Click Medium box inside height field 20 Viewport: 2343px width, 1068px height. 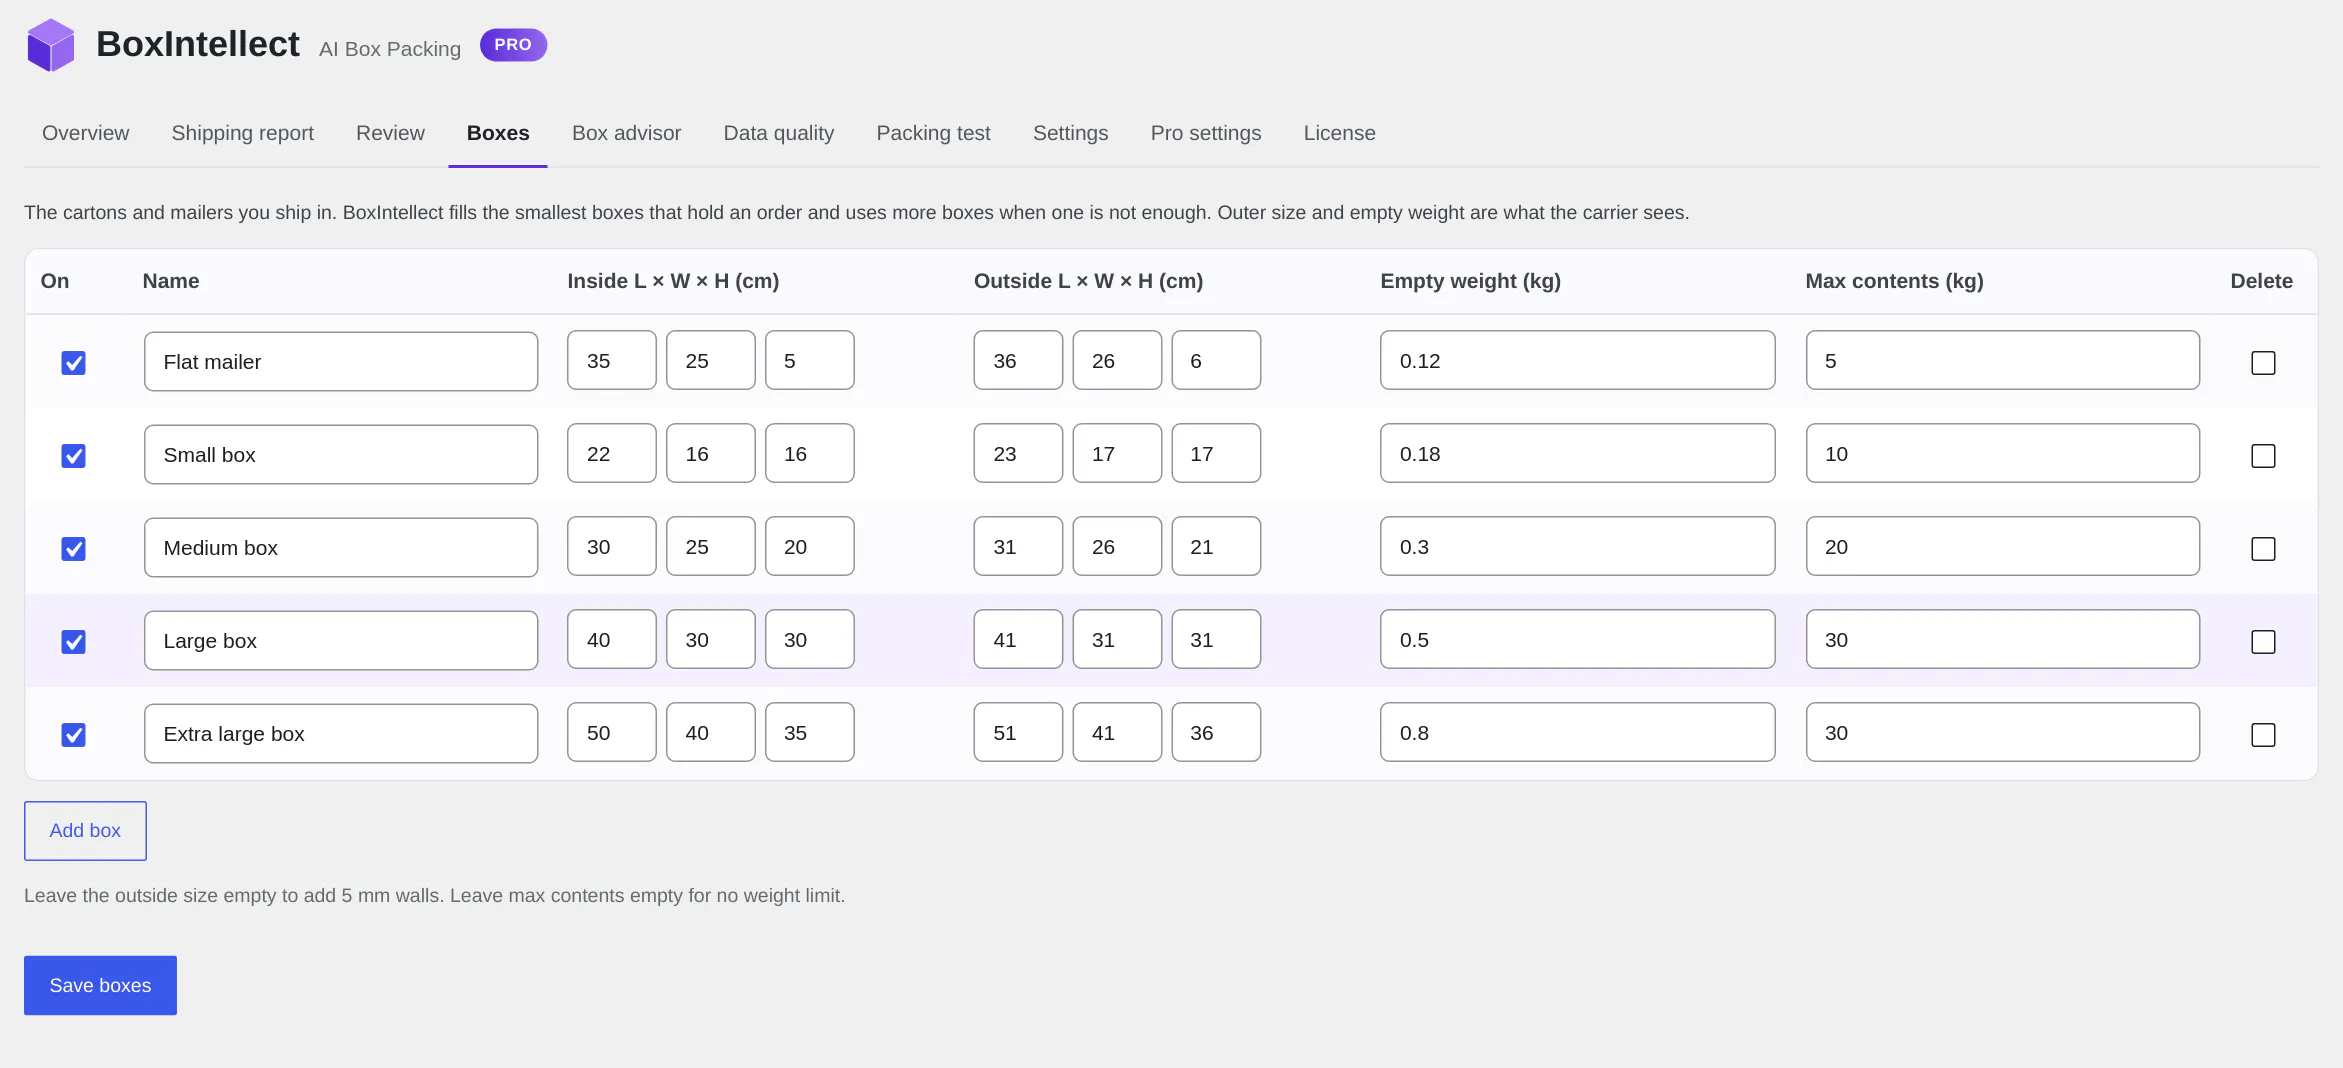[810, 546]
